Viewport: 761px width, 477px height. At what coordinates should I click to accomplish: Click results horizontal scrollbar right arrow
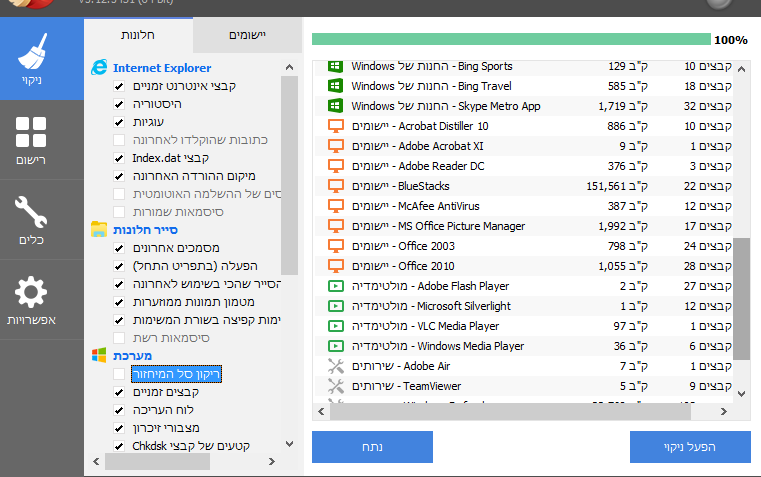pos(724,411)
